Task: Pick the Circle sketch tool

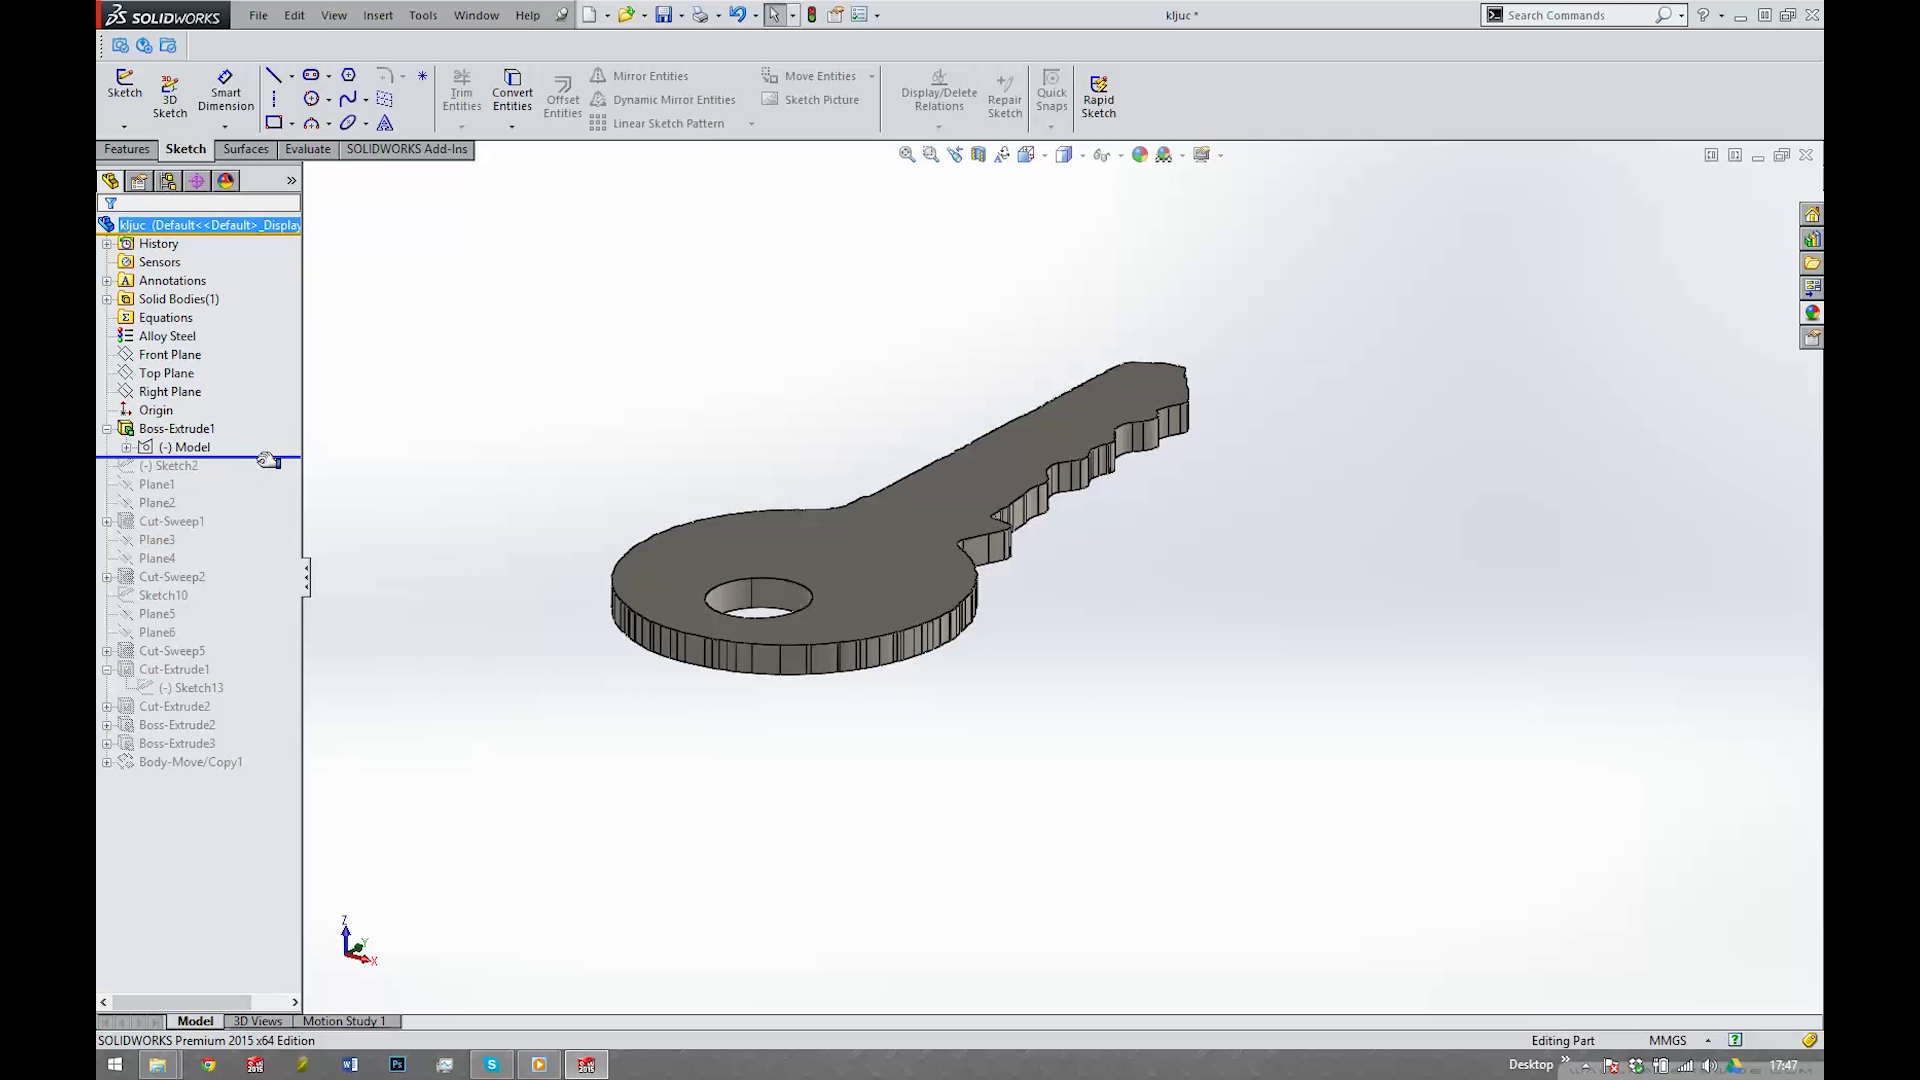Action: [313, 98]
